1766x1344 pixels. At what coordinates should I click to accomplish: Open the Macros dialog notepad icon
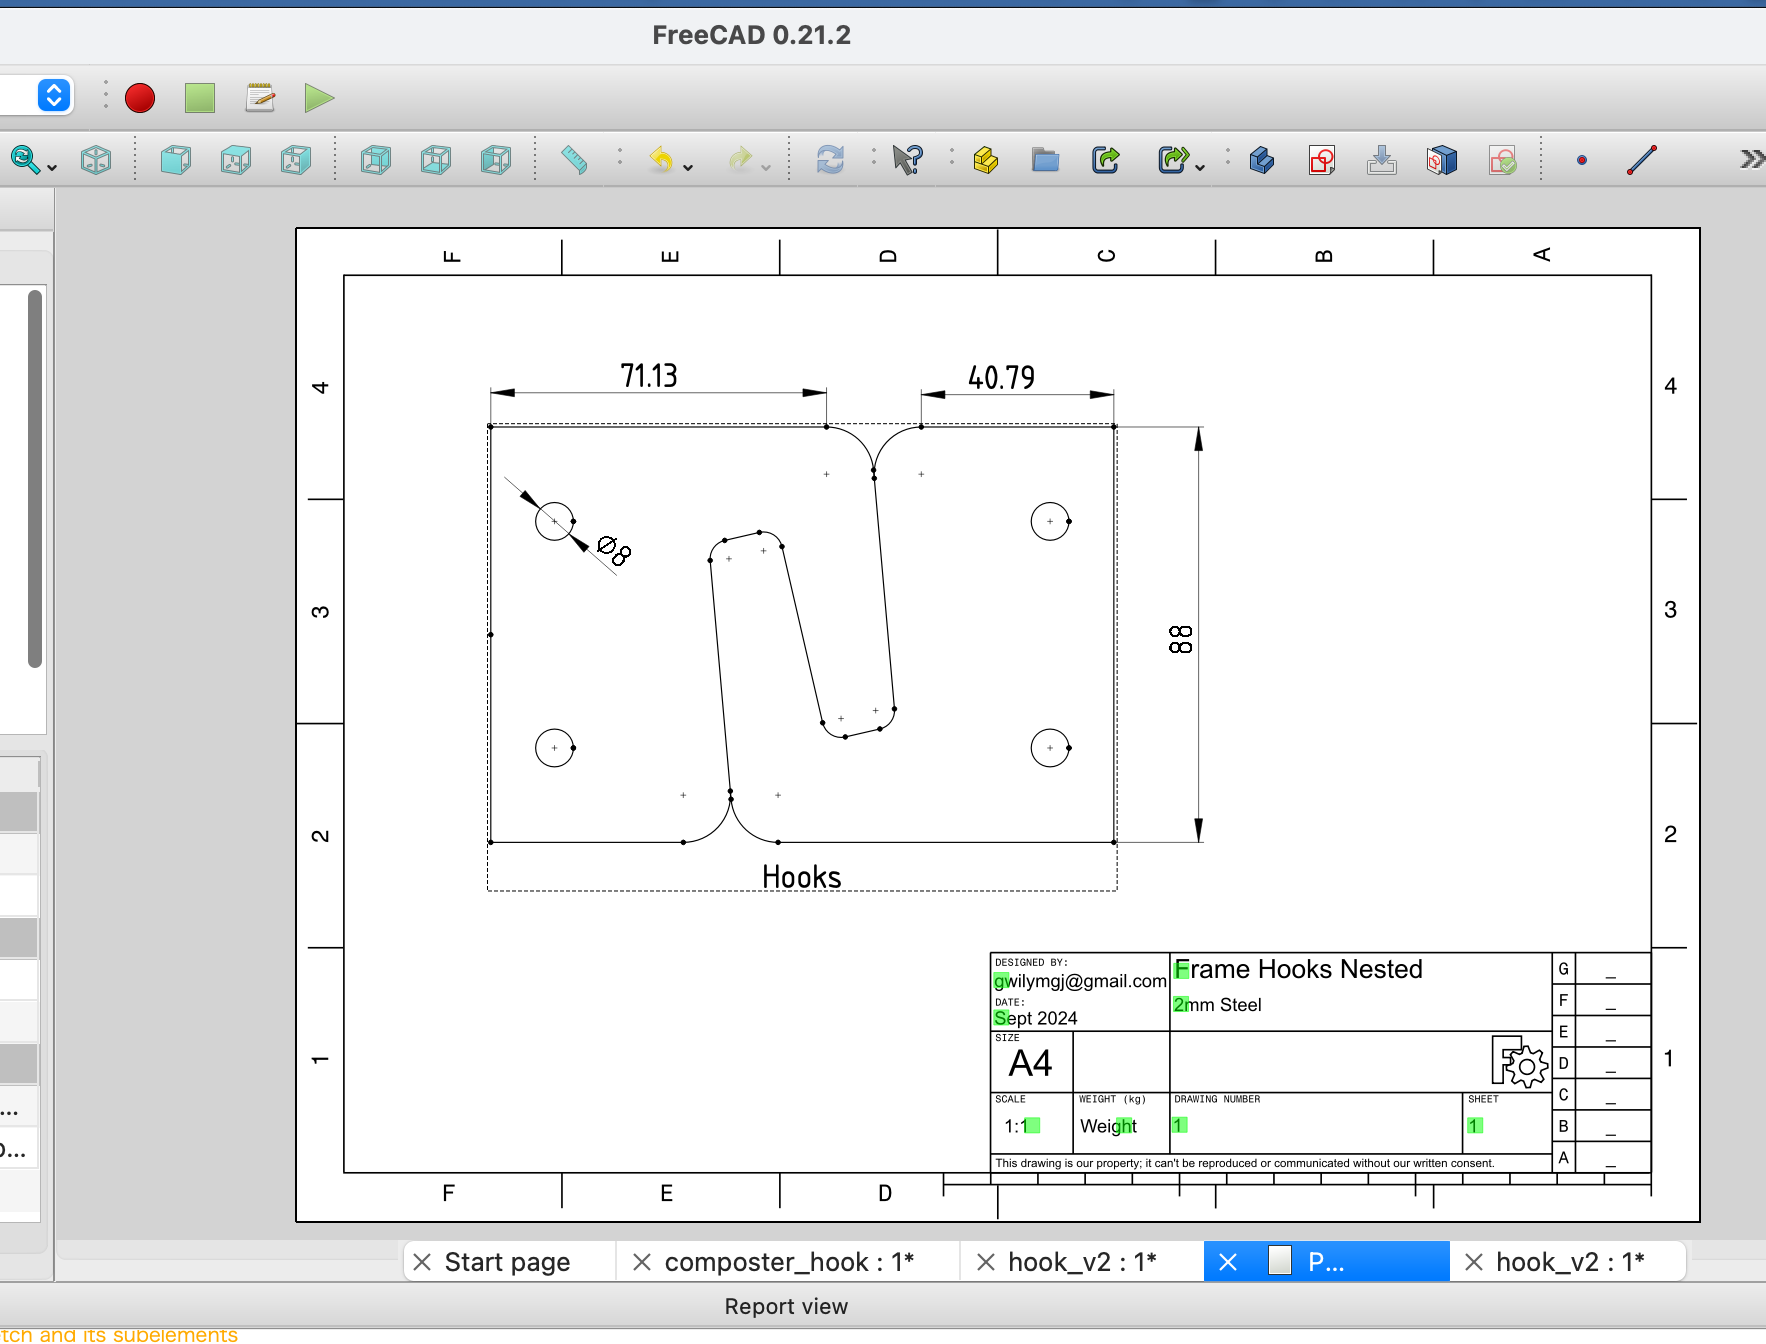(x=260, y=98)
